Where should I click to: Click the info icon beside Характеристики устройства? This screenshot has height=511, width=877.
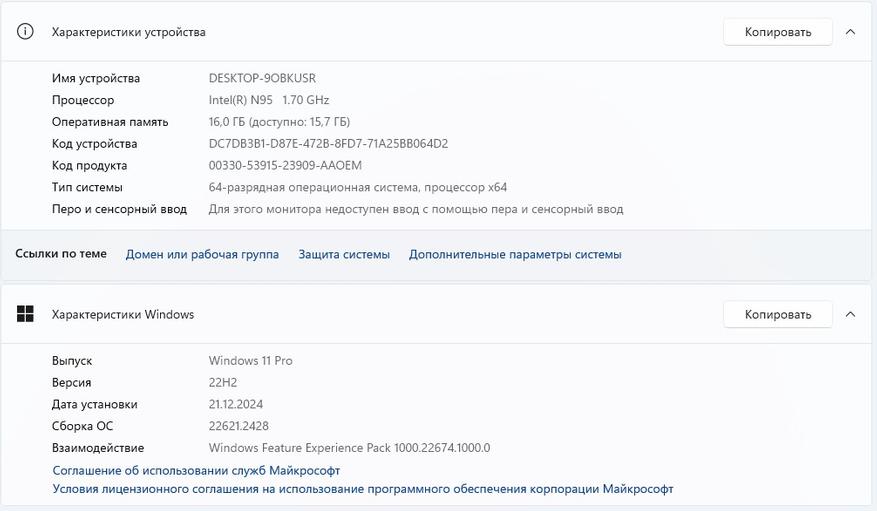(x=25, y=31)
